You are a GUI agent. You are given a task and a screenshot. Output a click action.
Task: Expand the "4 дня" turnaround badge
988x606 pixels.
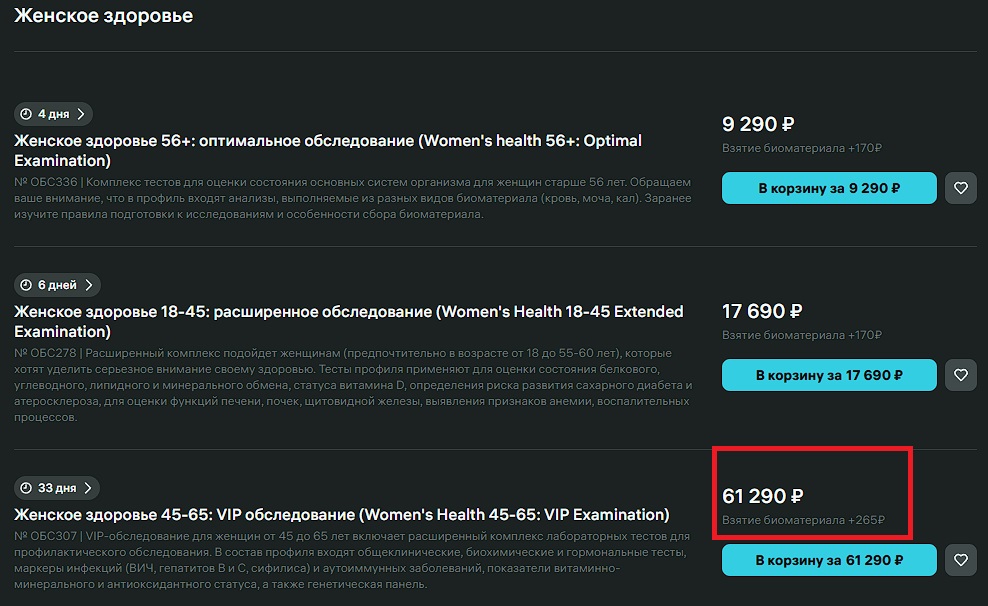(55, 114)
